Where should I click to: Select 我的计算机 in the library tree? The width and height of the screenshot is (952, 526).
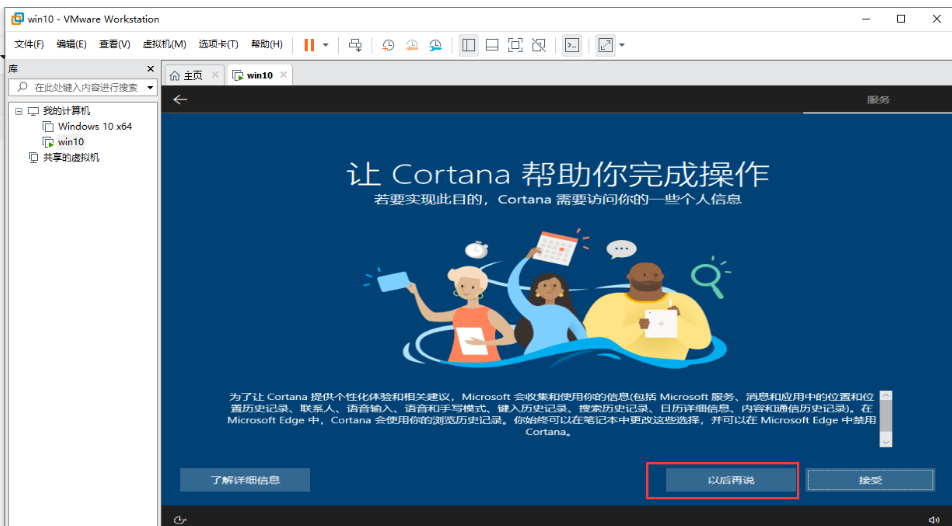coord(66,111)
